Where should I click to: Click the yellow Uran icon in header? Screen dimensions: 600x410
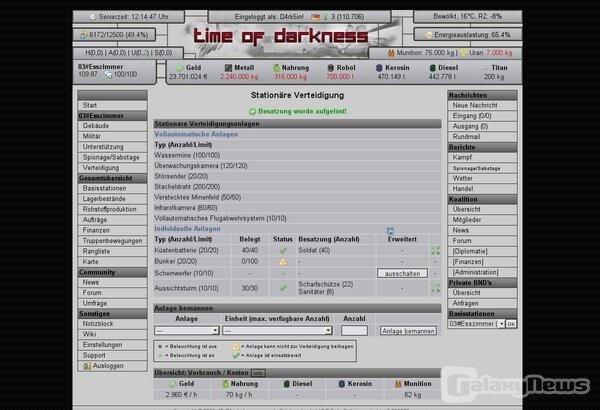click(x=463, y=53)
